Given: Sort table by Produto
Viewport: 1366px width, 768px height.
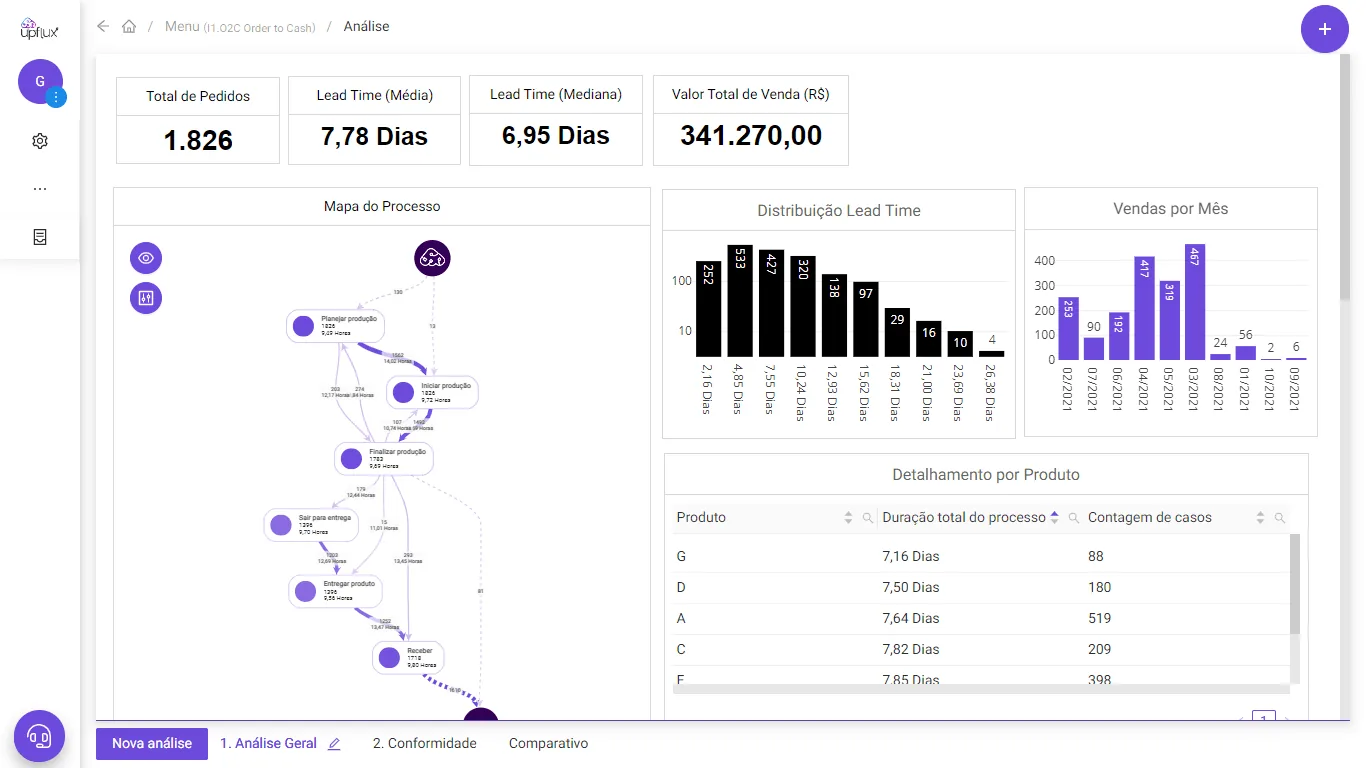Looking at the screenshot, I should (x=849, y=518).
